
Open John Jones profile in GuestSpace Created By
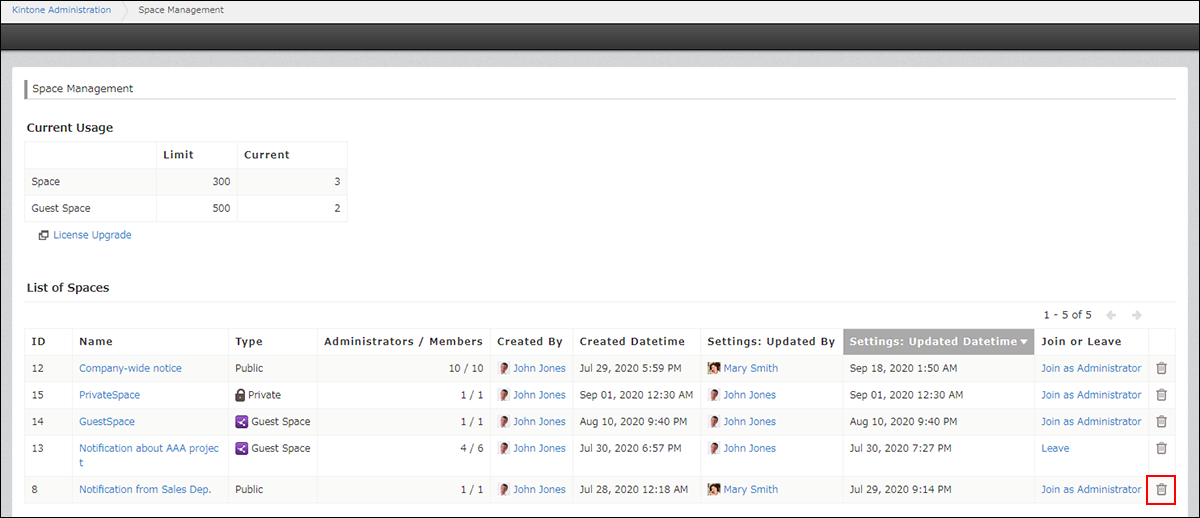(539, 422)
